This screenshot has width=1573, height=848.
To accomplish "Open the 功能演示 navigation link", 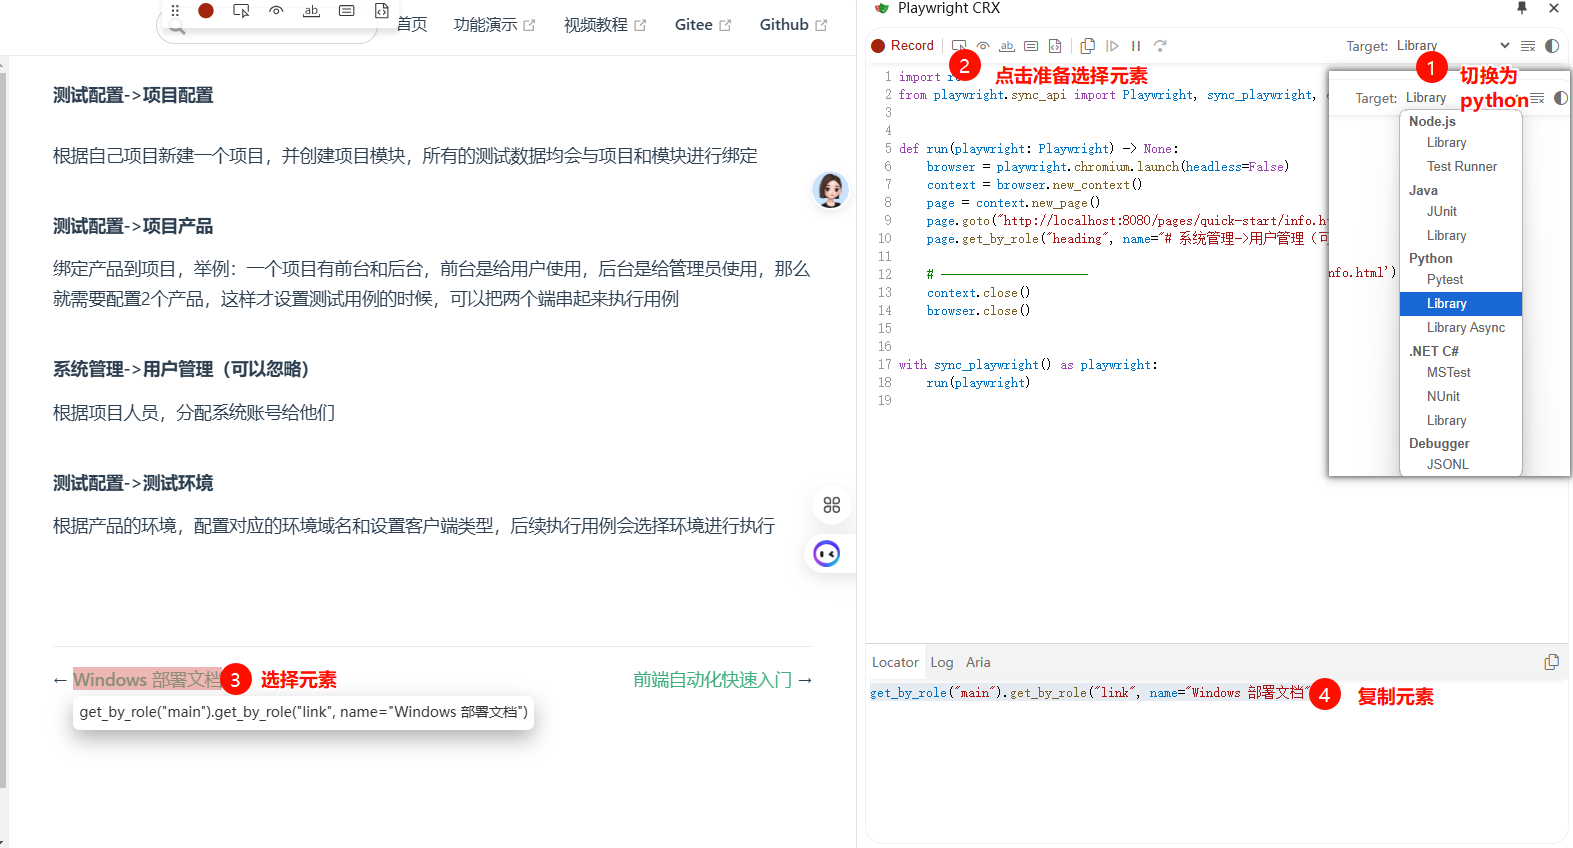I will [494, 24].
